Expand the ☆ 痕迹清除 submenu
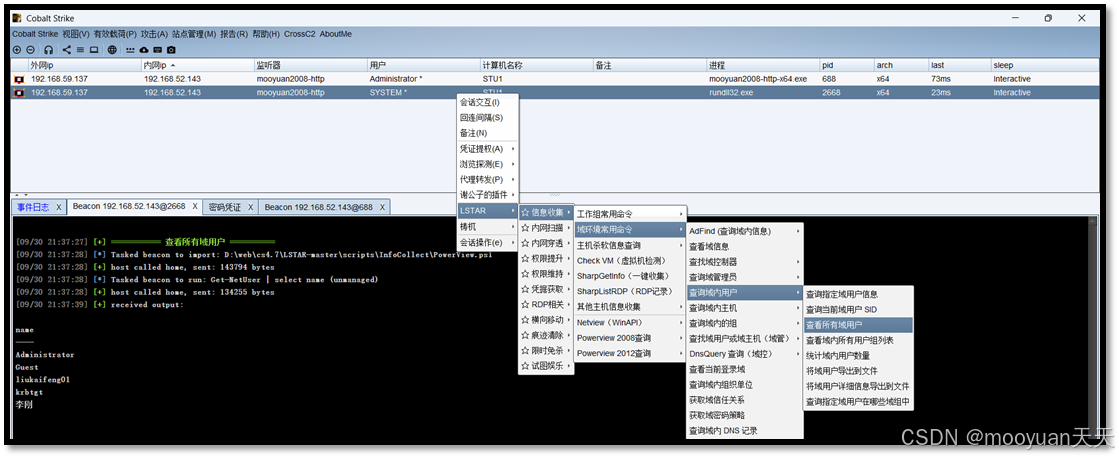Viewport: 1119px width, 458px height. tap(546, 335)
